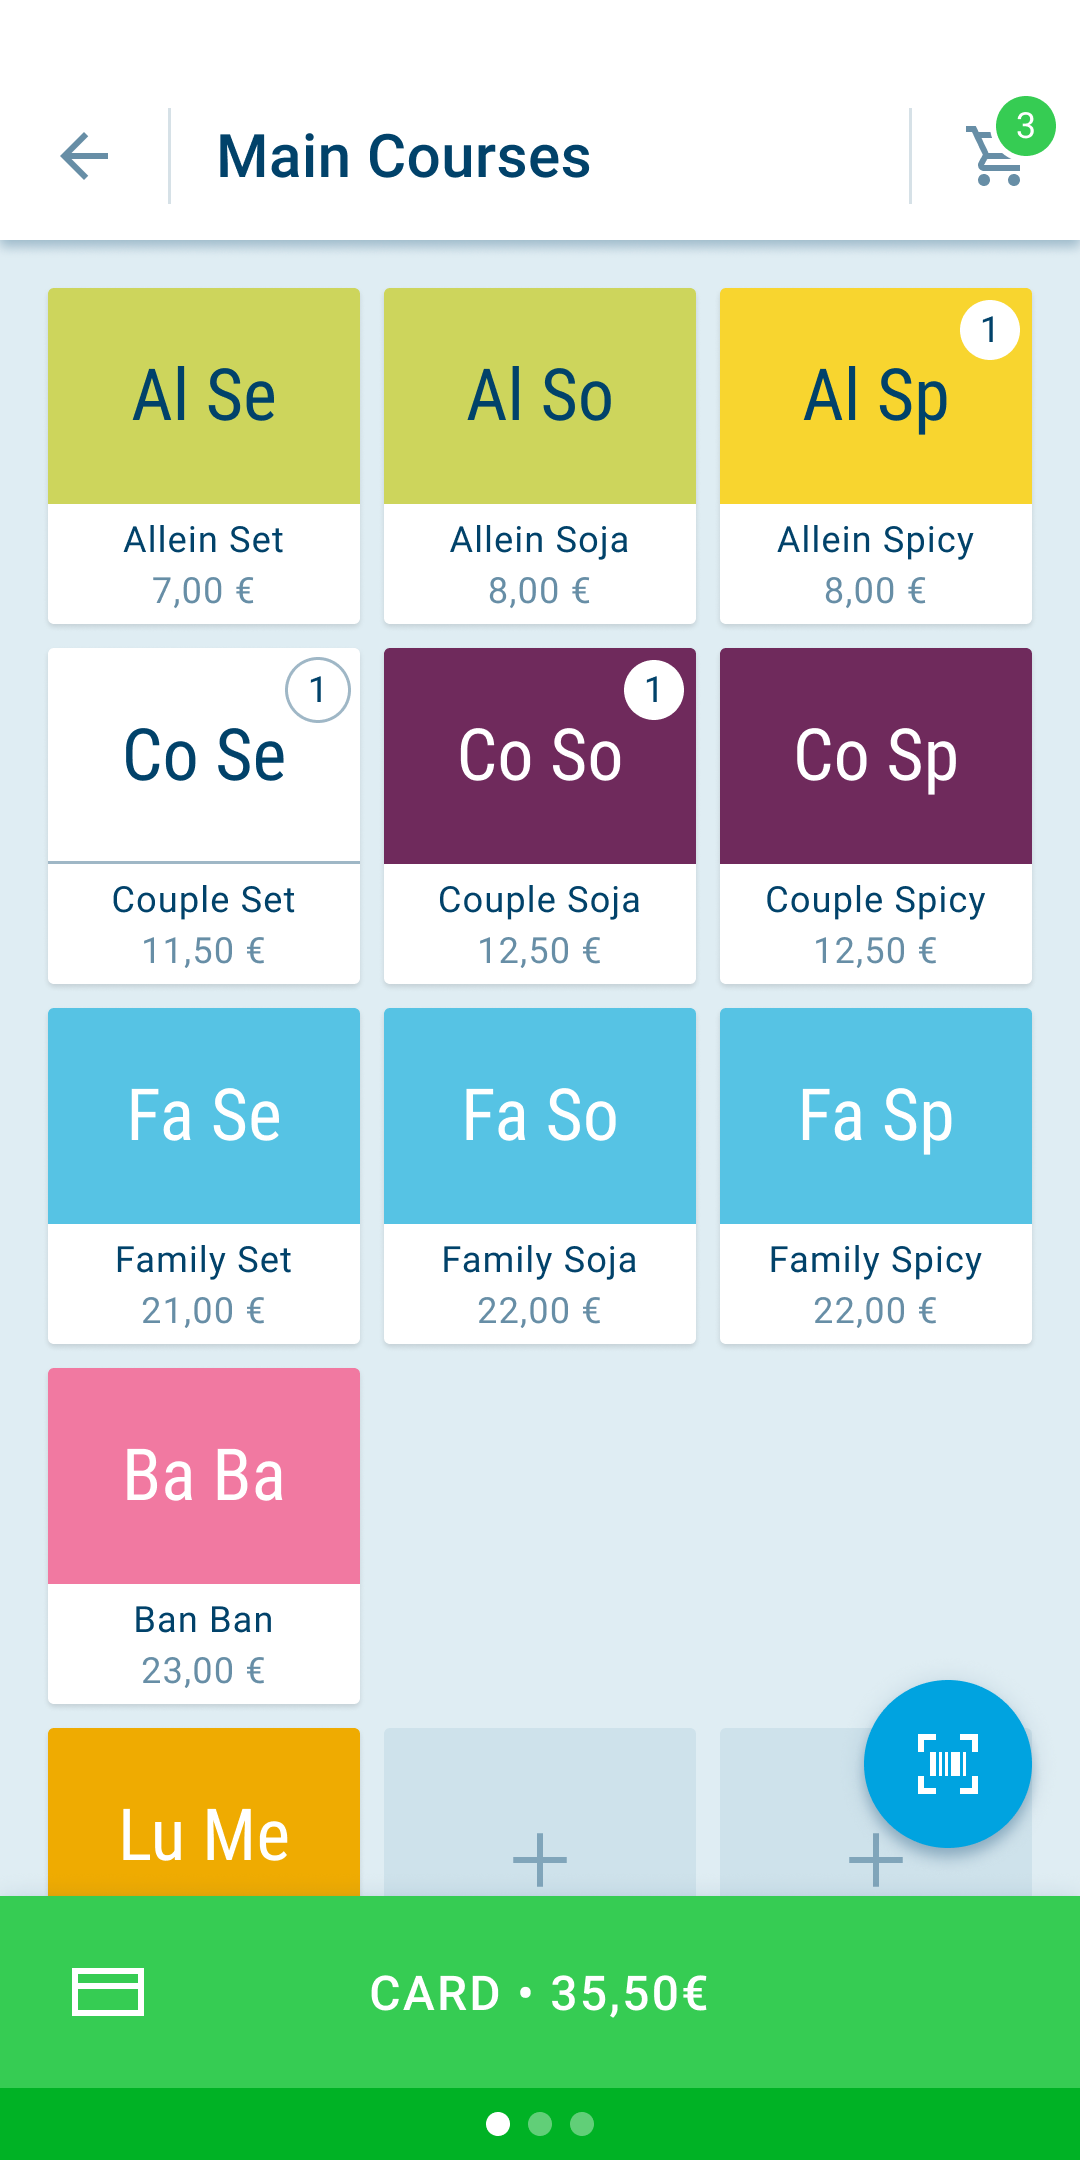Tap the pink Ban Ban tile

204,1535
